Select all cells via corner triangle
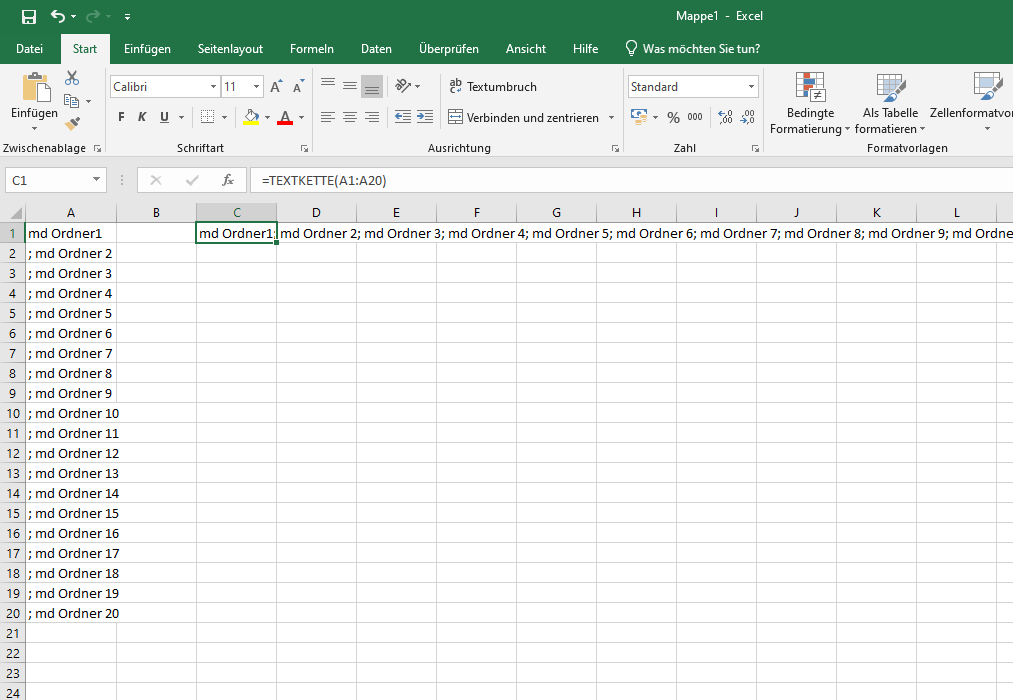The height and width of the screenshot is (700, 1013). pyautogui.click(x=16, y=213)
